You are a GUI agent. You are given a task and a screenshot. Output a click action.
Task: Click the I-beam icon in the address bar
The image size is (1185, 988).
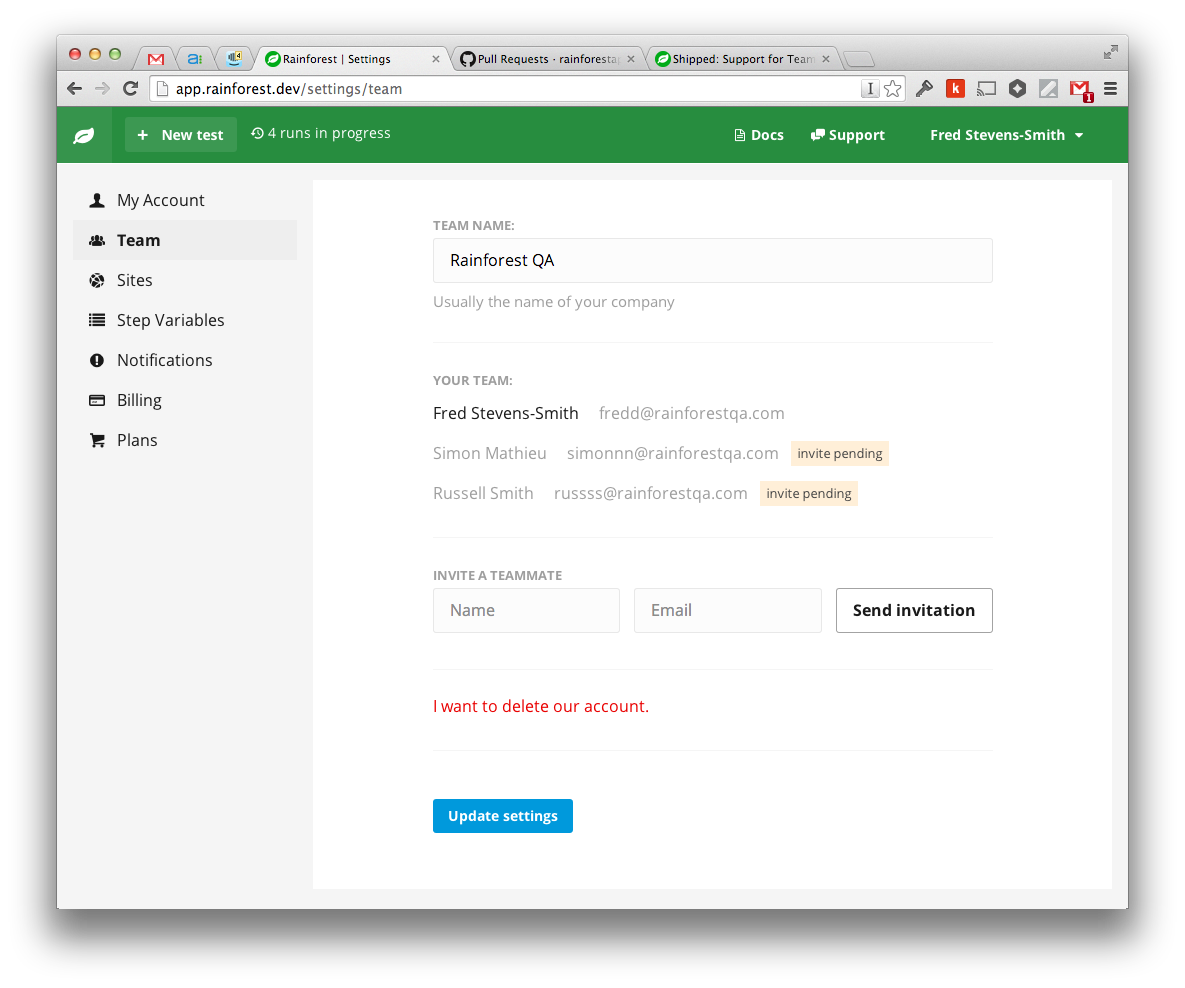[870, 88]
